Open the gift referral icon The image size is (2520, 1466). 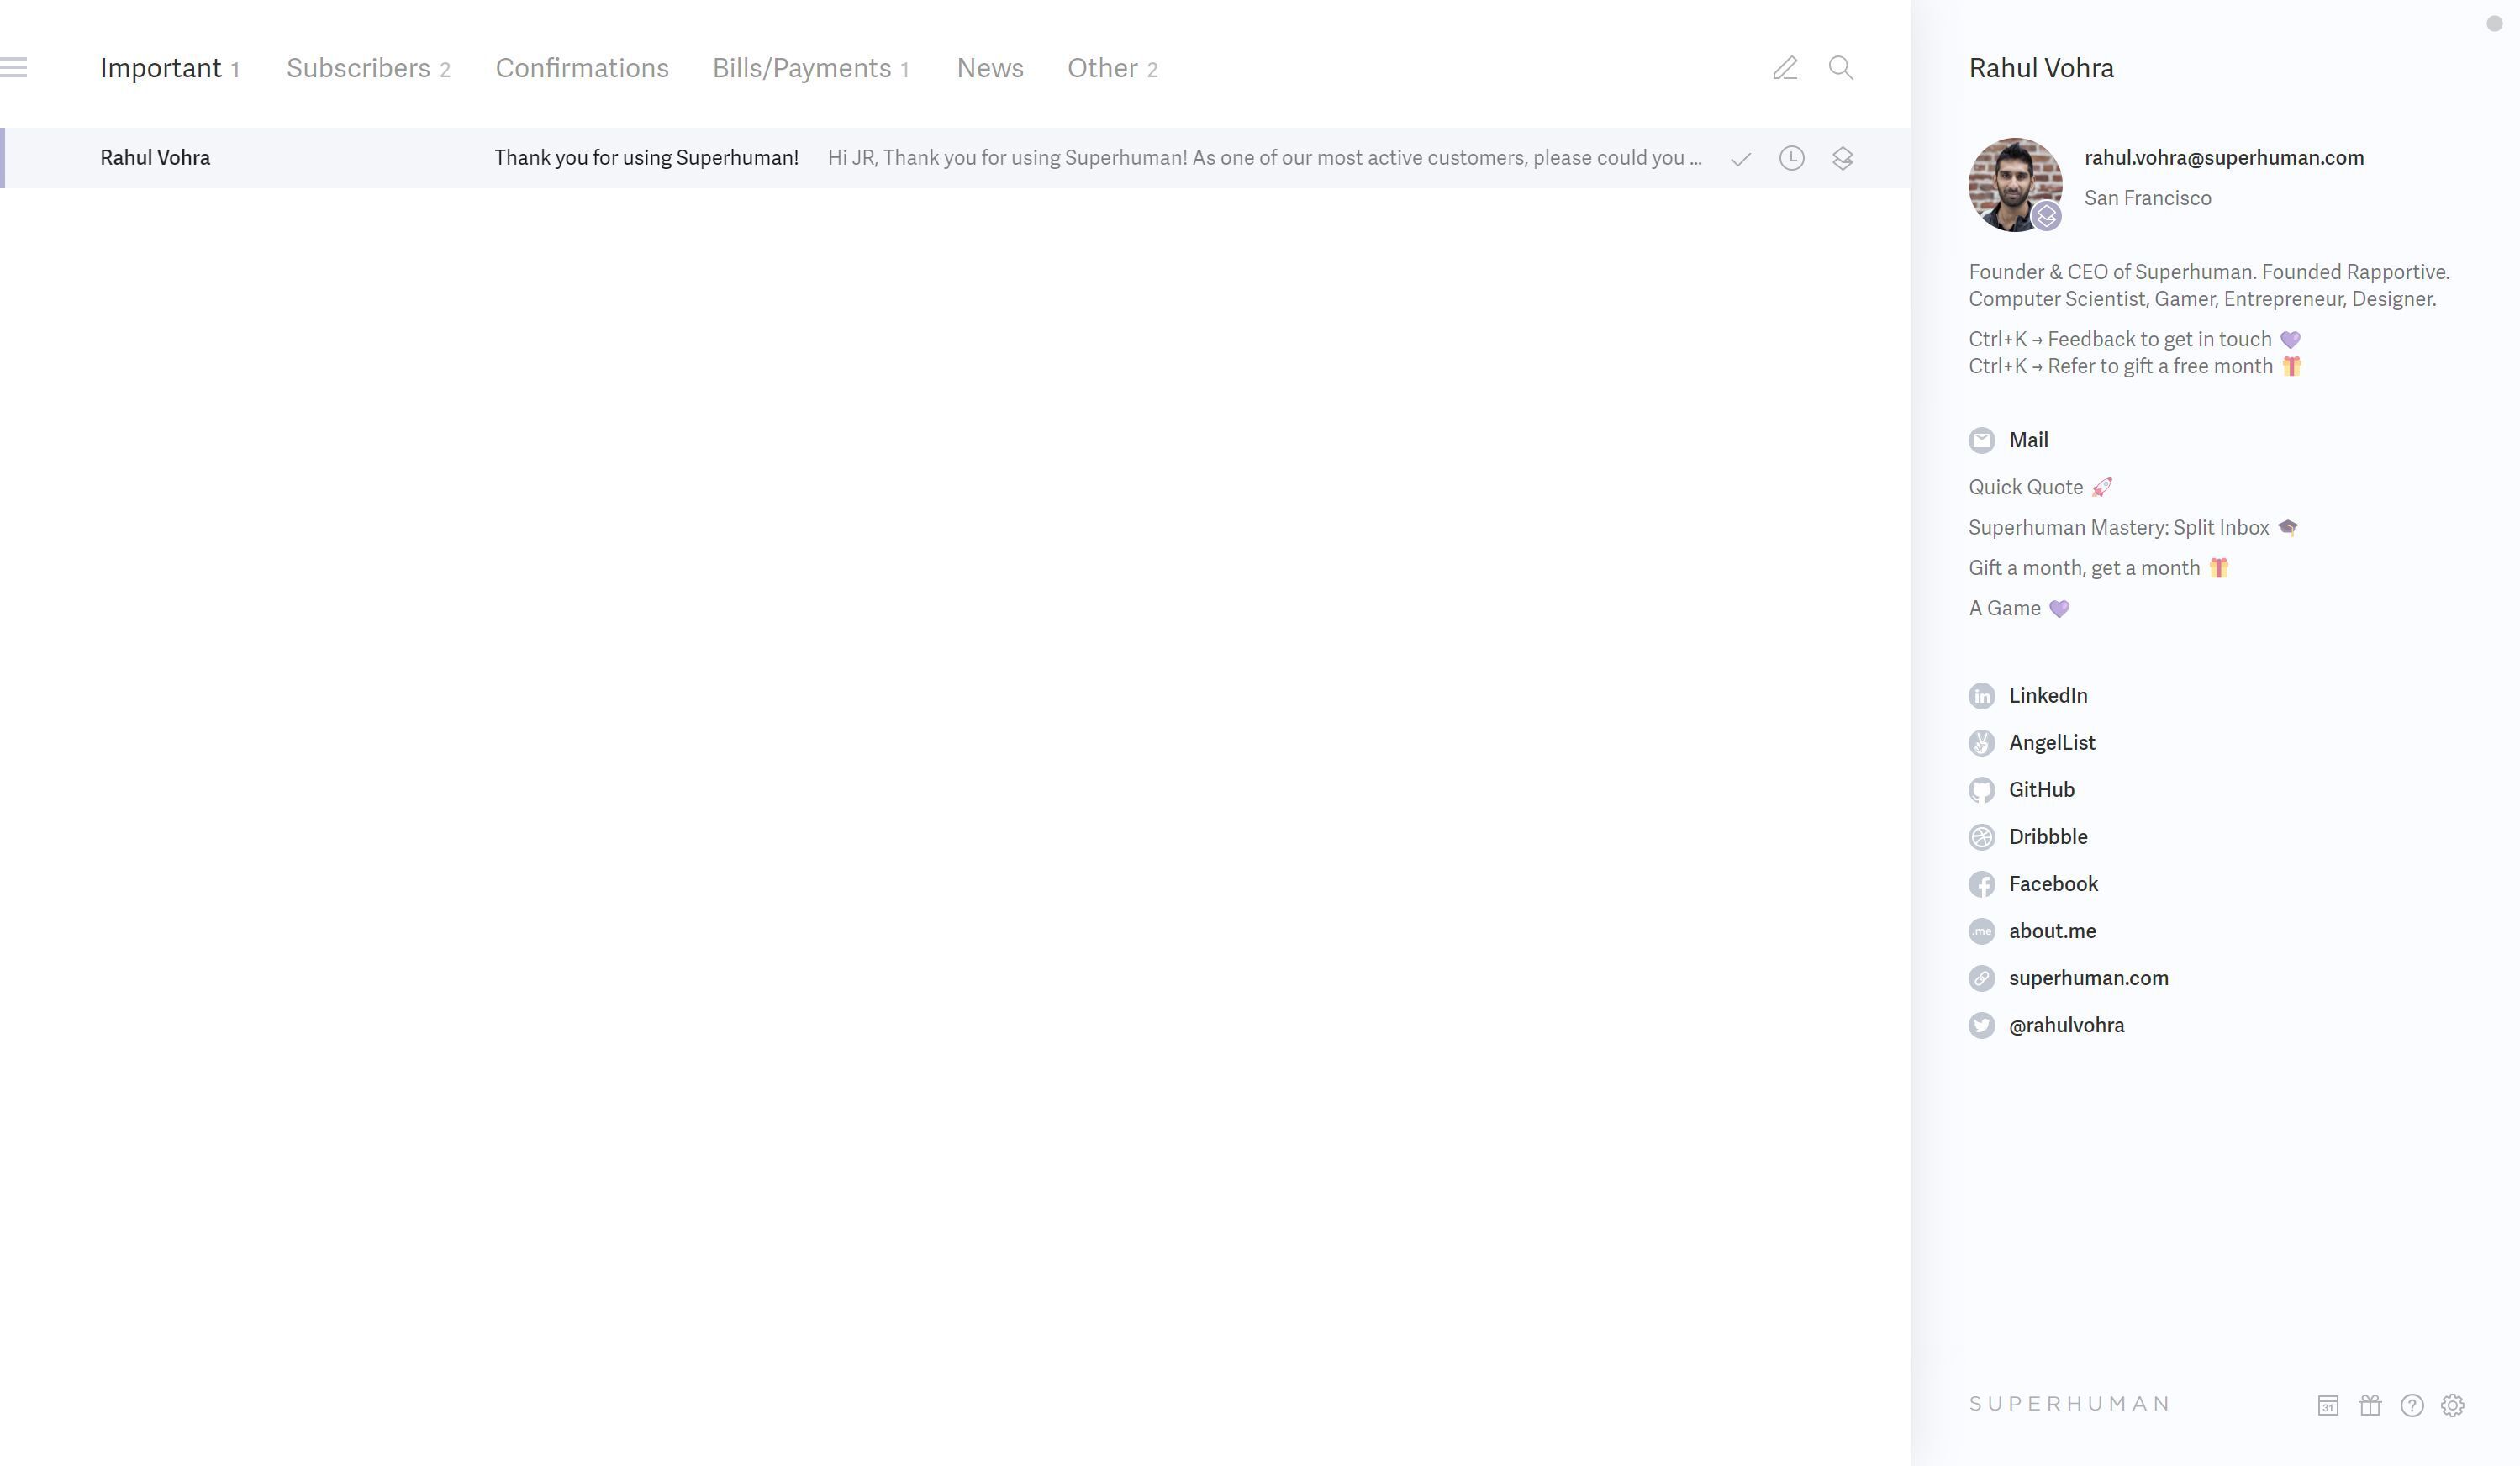2370,1405
